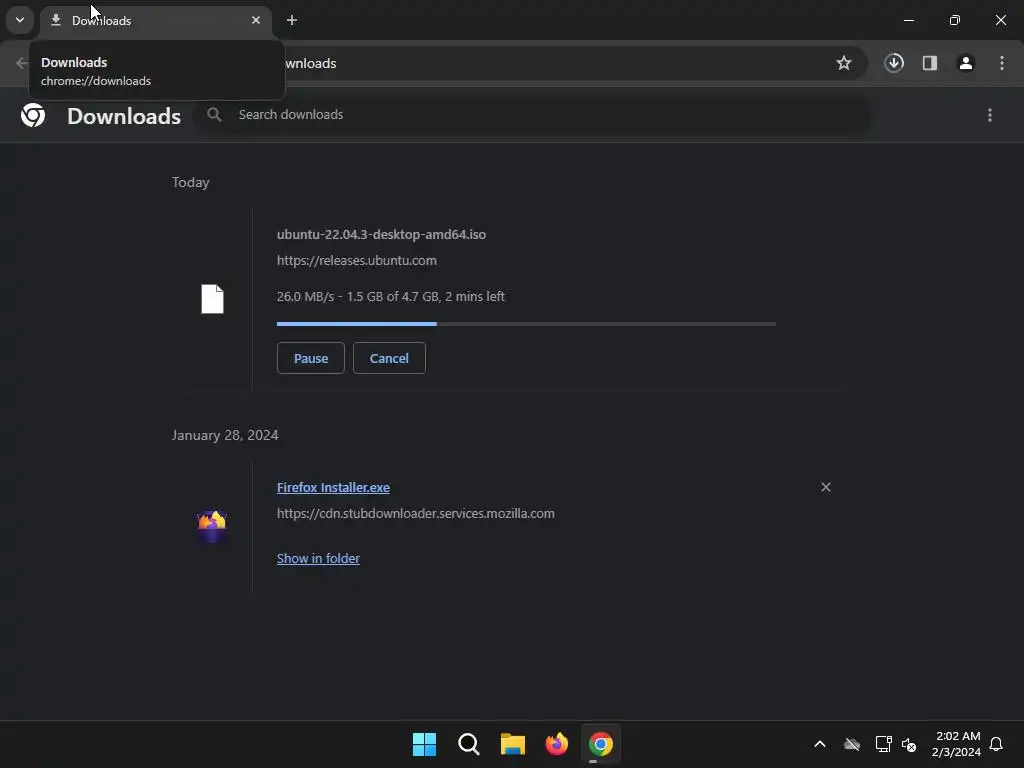Open the network status tray icon
This screenshot has width=1024, height=768.
(x=883, y=744)
